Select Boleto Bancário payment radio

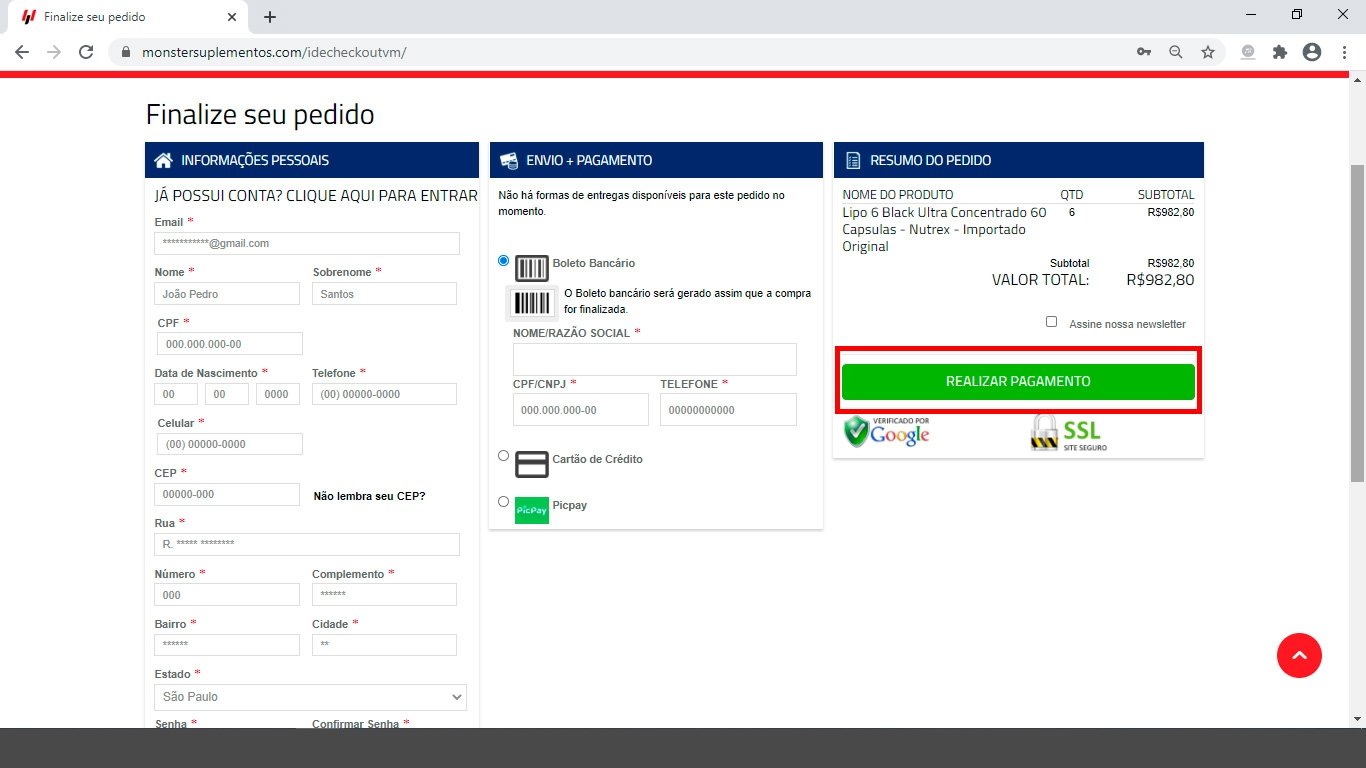503,260
